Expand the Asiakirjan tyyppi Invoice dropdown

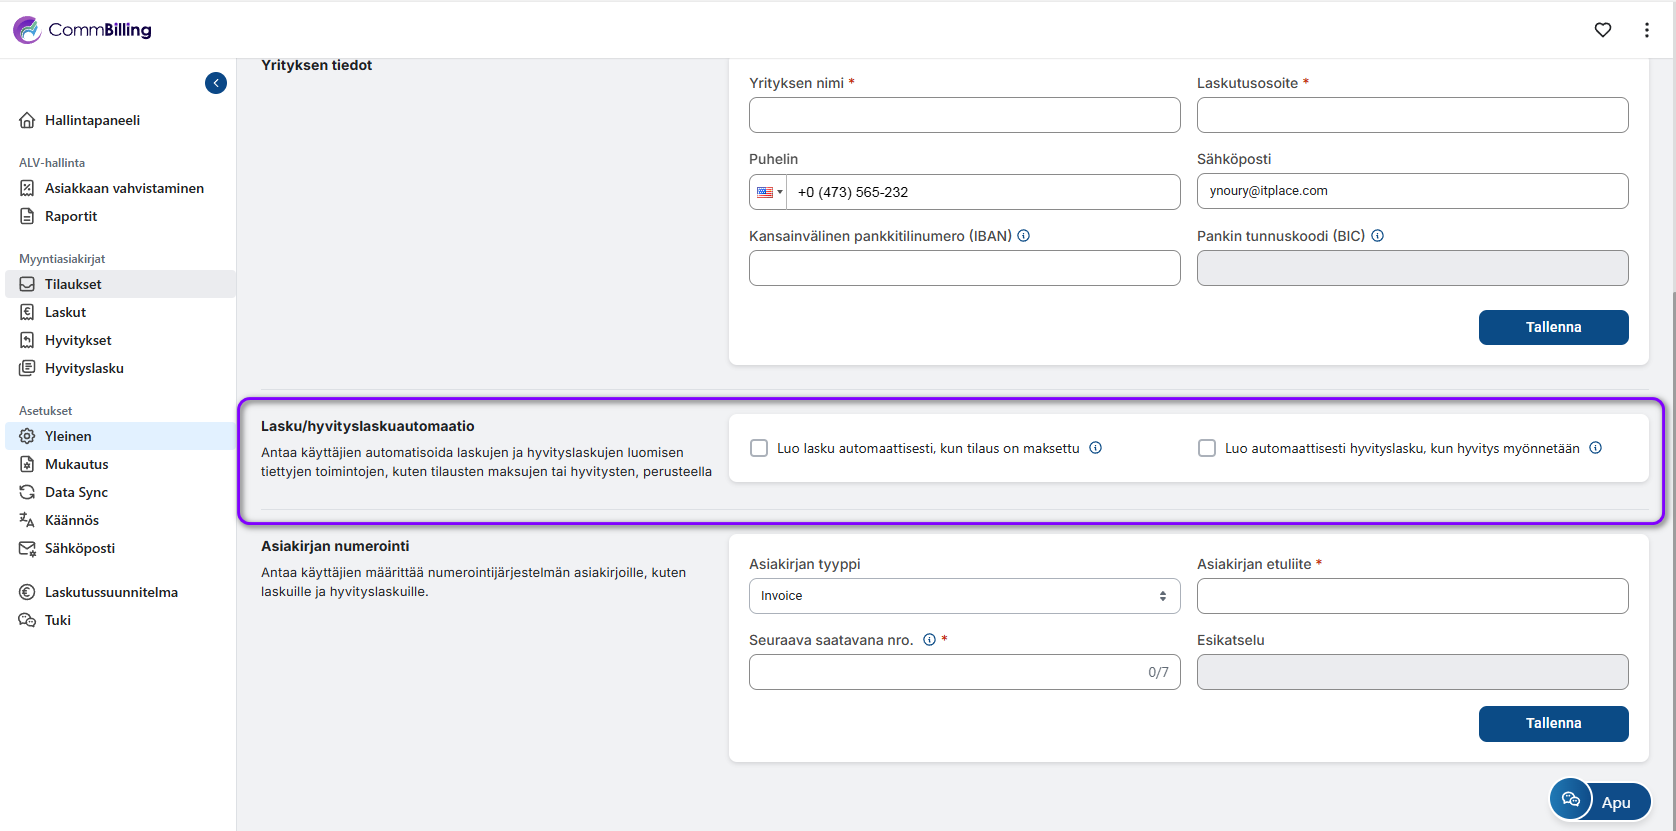tap(964, 596)
